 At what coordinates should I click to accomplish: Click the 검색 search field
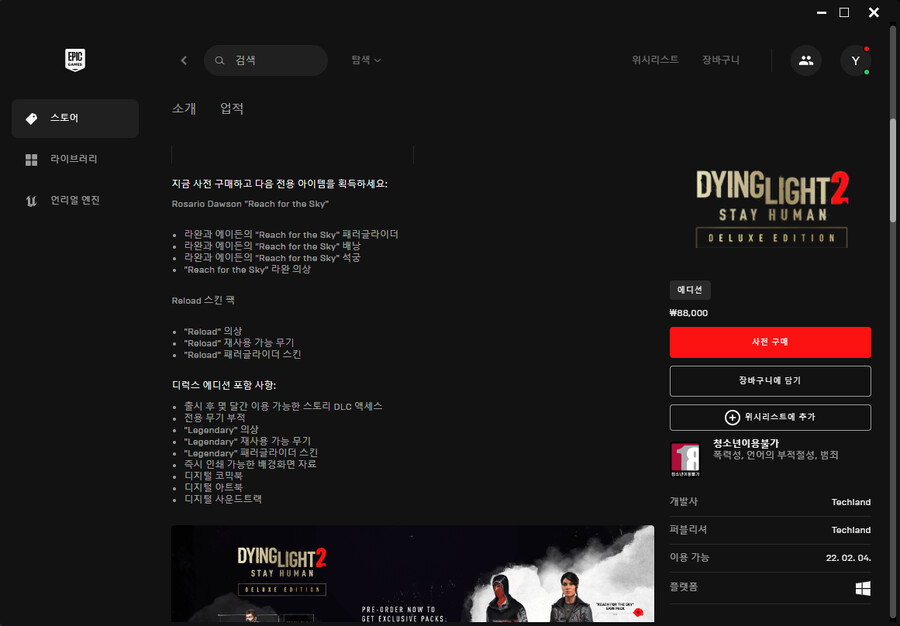(x=275, y=60)
